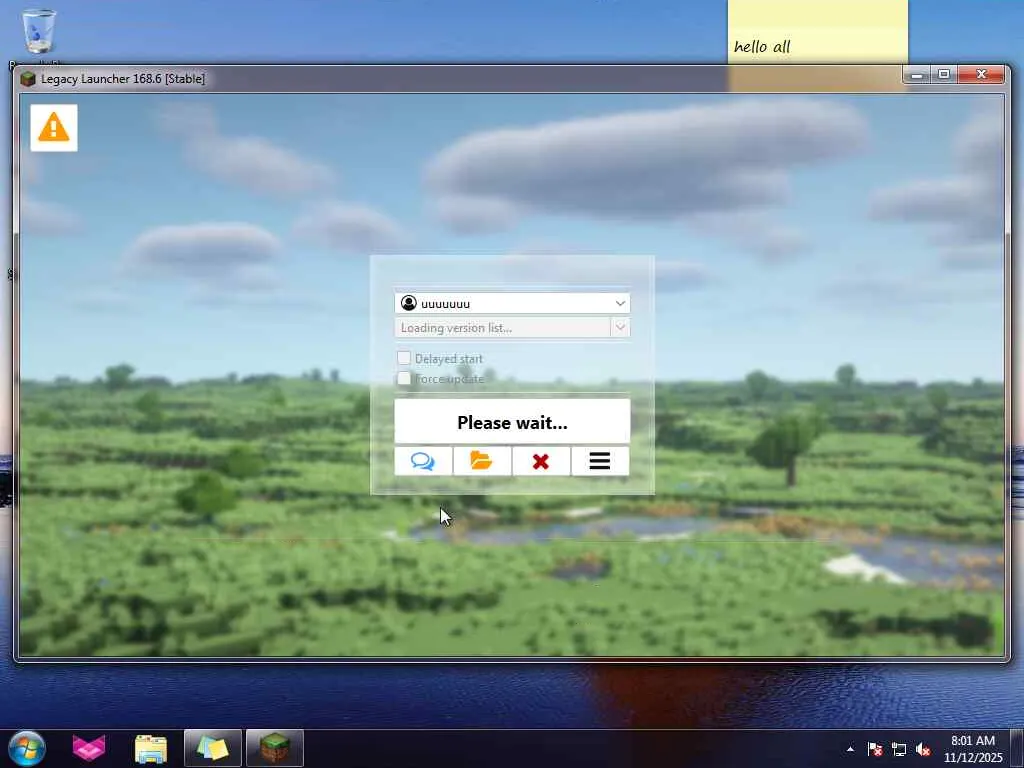This screenshot has height=768, width=1024.
Task: Click the Legacy Launcher taskbar button
Action: point(275,748)
